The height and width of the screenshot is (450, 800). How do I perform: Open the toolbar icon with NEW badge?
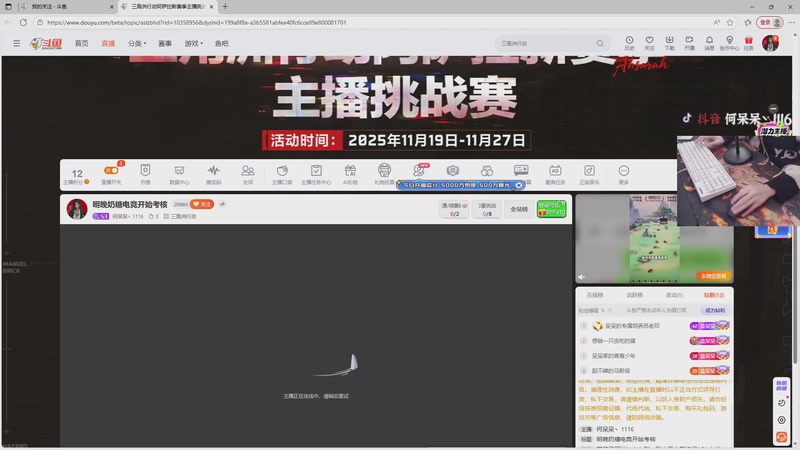(419, 170)
